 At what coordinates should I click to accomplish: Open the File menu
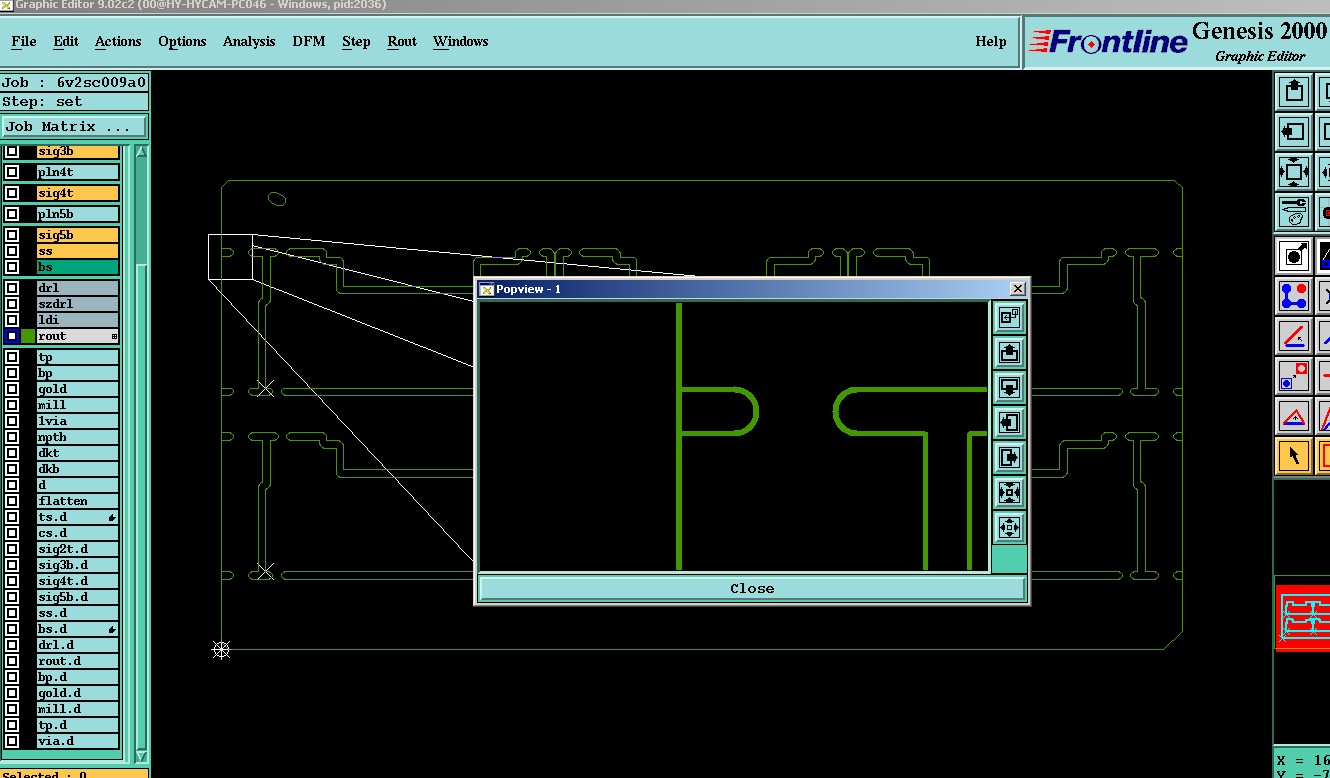[x=23, y=41]
